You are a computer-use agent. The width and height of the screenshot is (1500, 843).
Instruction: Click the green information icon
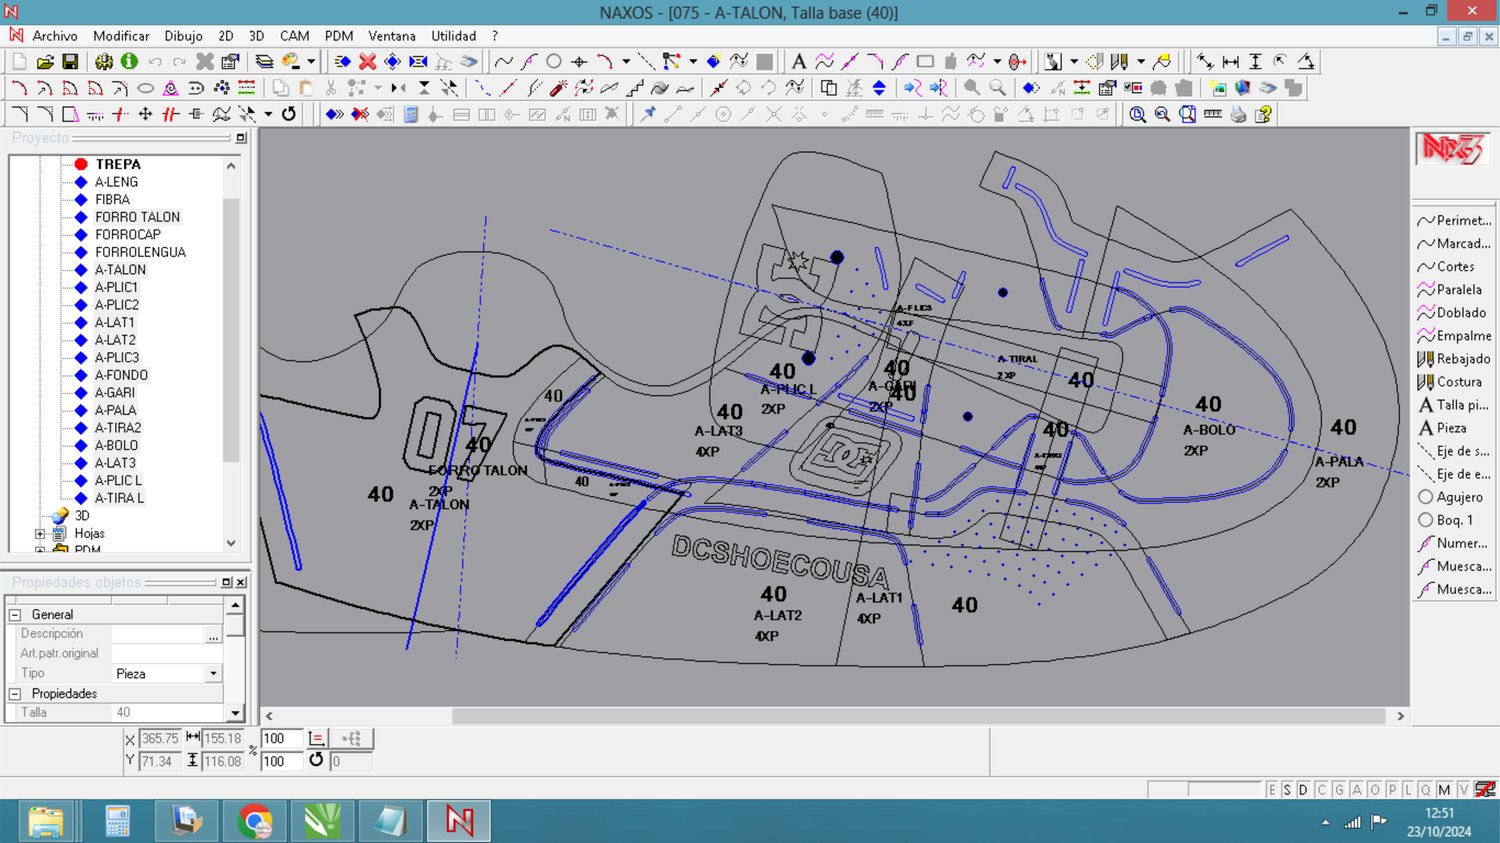pyautogui.click(x=129, y=62)
